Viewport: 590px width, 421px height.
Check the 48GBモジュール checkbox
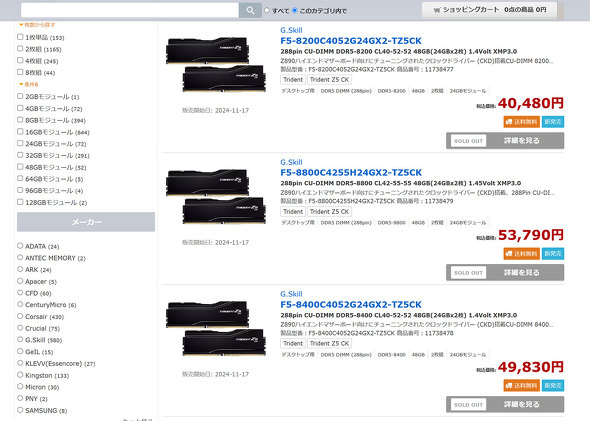[x=20, y=167]
